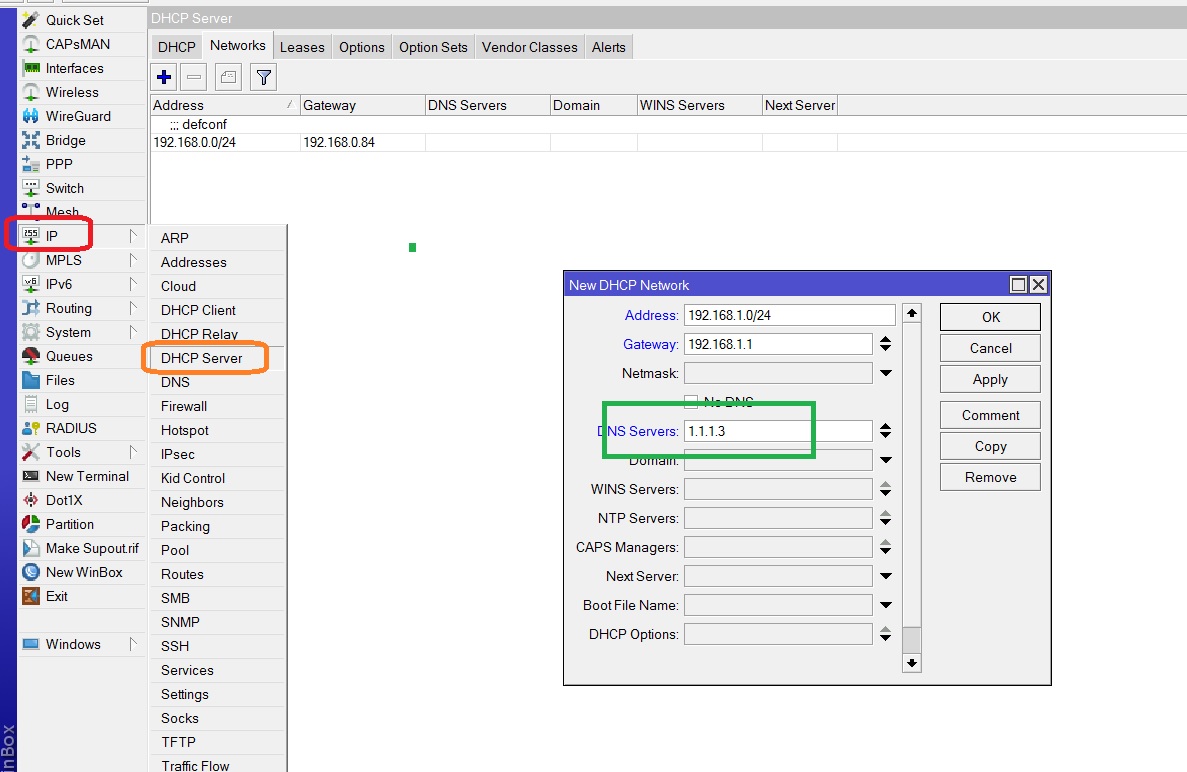Expand the Next Server field arrow

885,576
